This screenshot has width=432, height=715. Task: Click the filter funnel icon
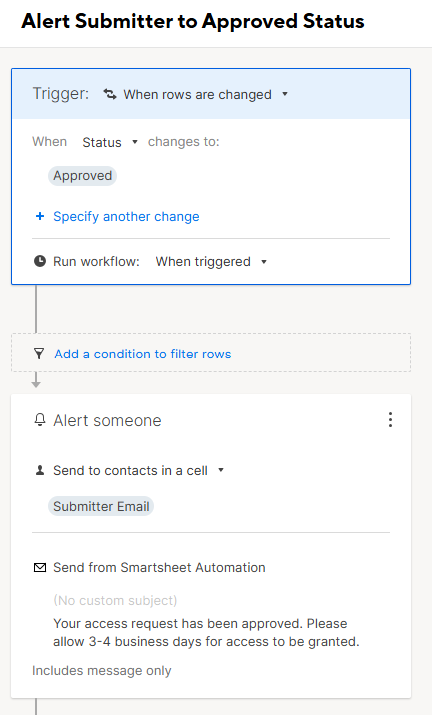[x=39, y=353]
